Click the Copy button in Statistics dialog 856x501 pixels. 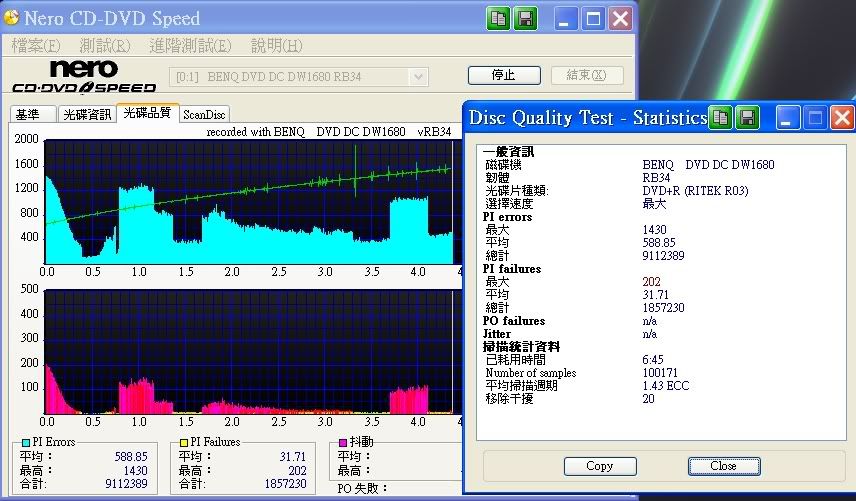tap(600, 466)
